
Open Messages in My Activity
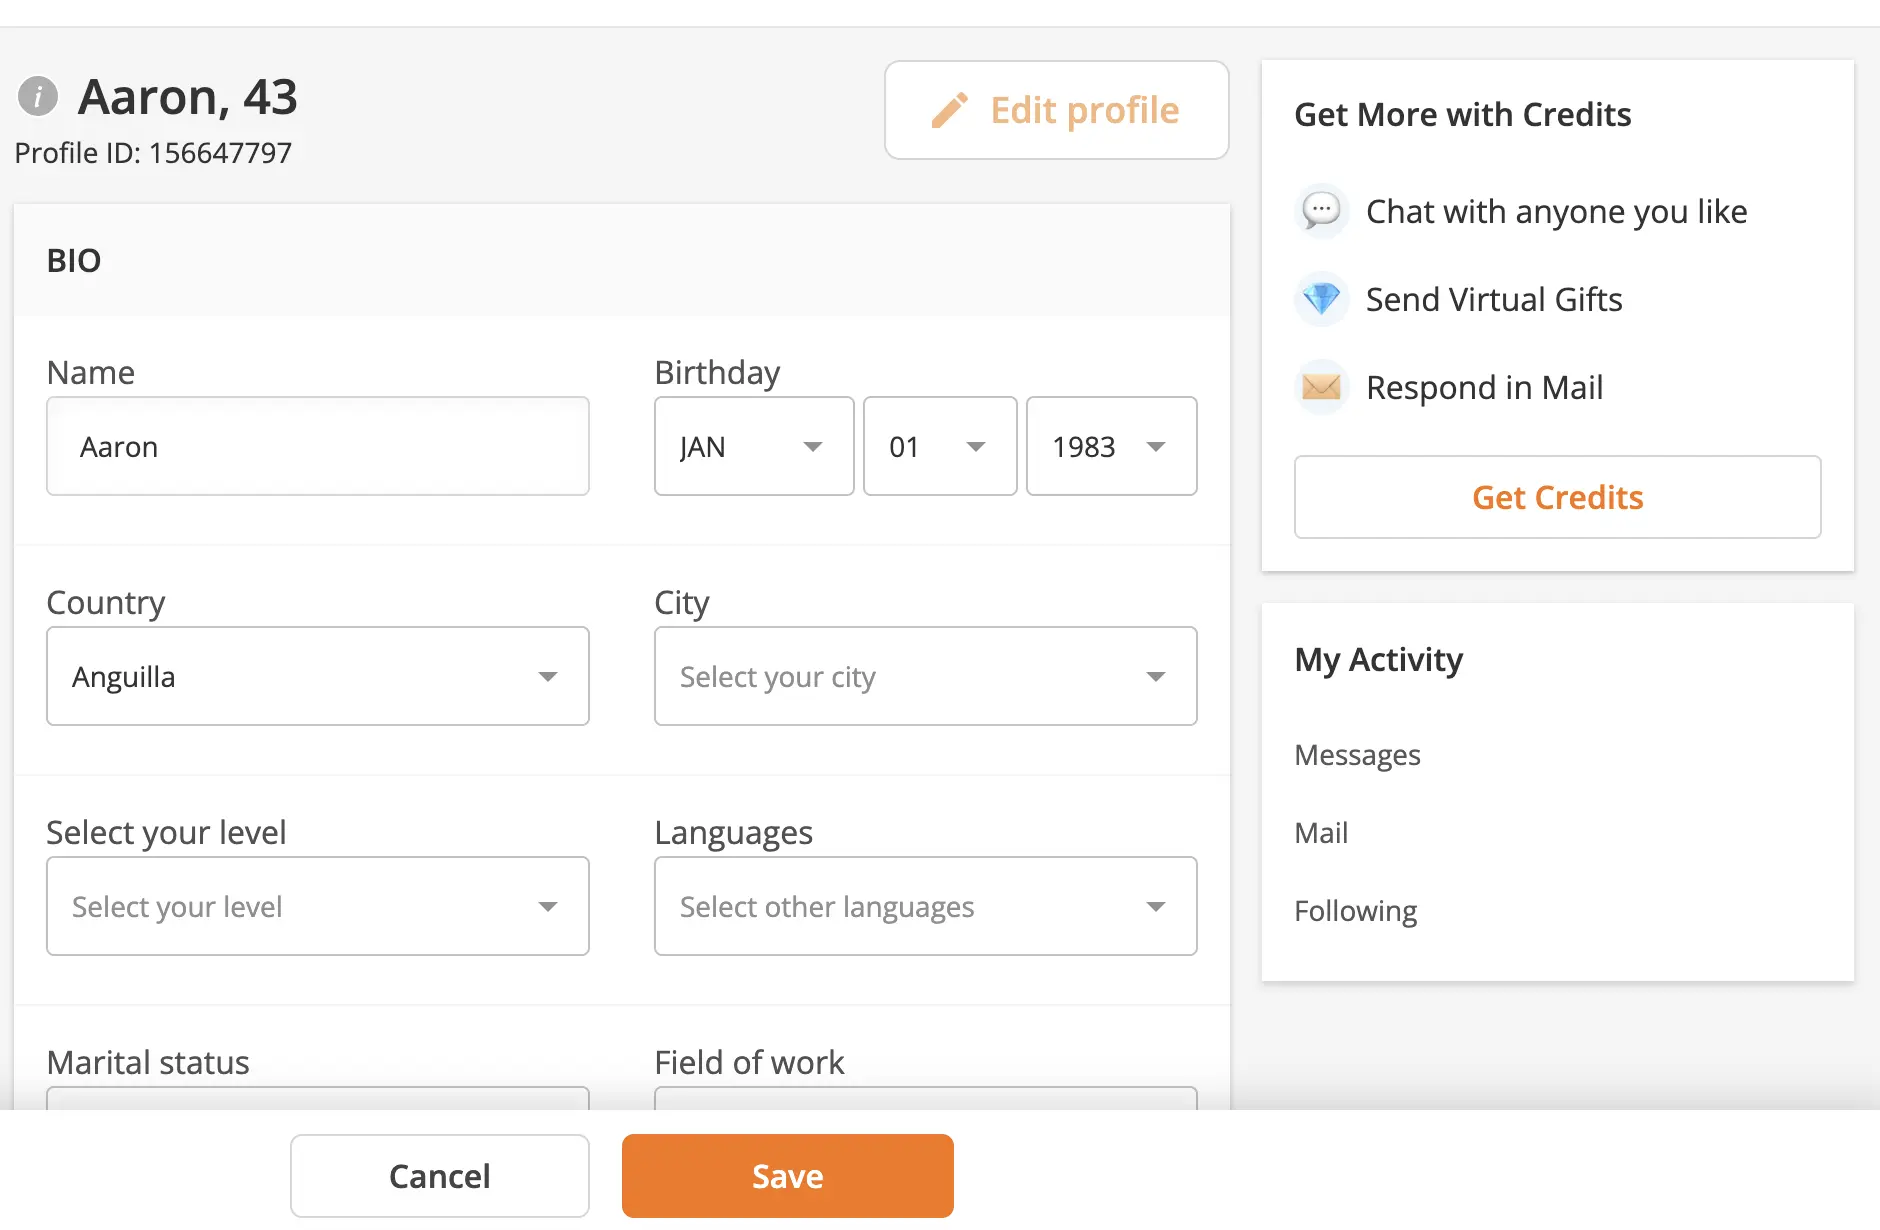tap(1357, 755)
